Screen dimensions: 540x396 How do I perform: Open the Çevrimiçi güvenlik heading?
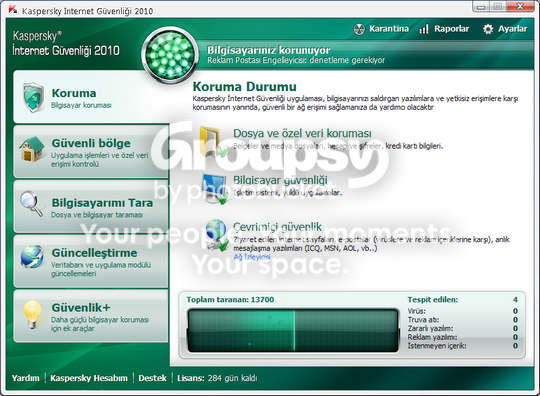[277, 227]
